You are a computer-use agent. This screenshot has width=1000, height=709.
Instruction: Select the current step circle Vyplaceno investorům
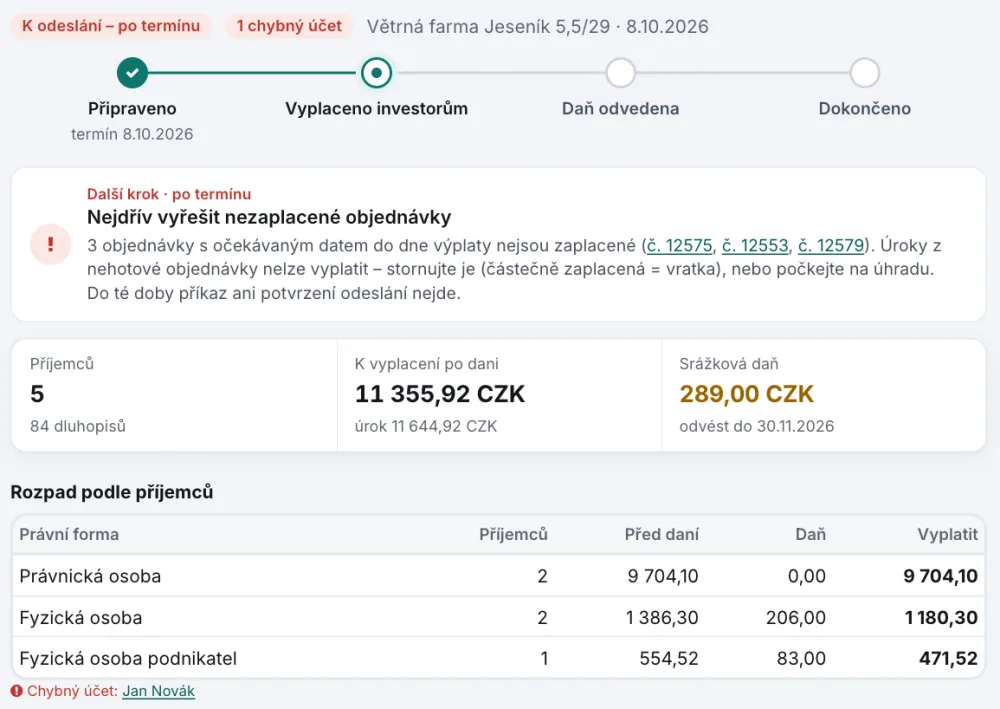(376, 73)
